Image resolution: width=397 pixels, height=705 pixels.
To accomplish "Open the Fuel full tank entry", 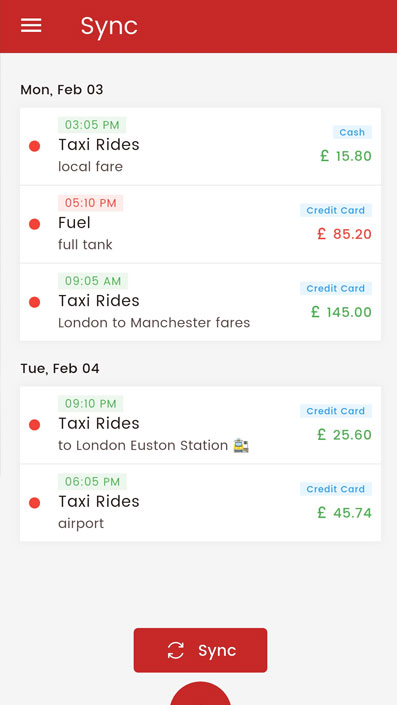I will point(201,224).
